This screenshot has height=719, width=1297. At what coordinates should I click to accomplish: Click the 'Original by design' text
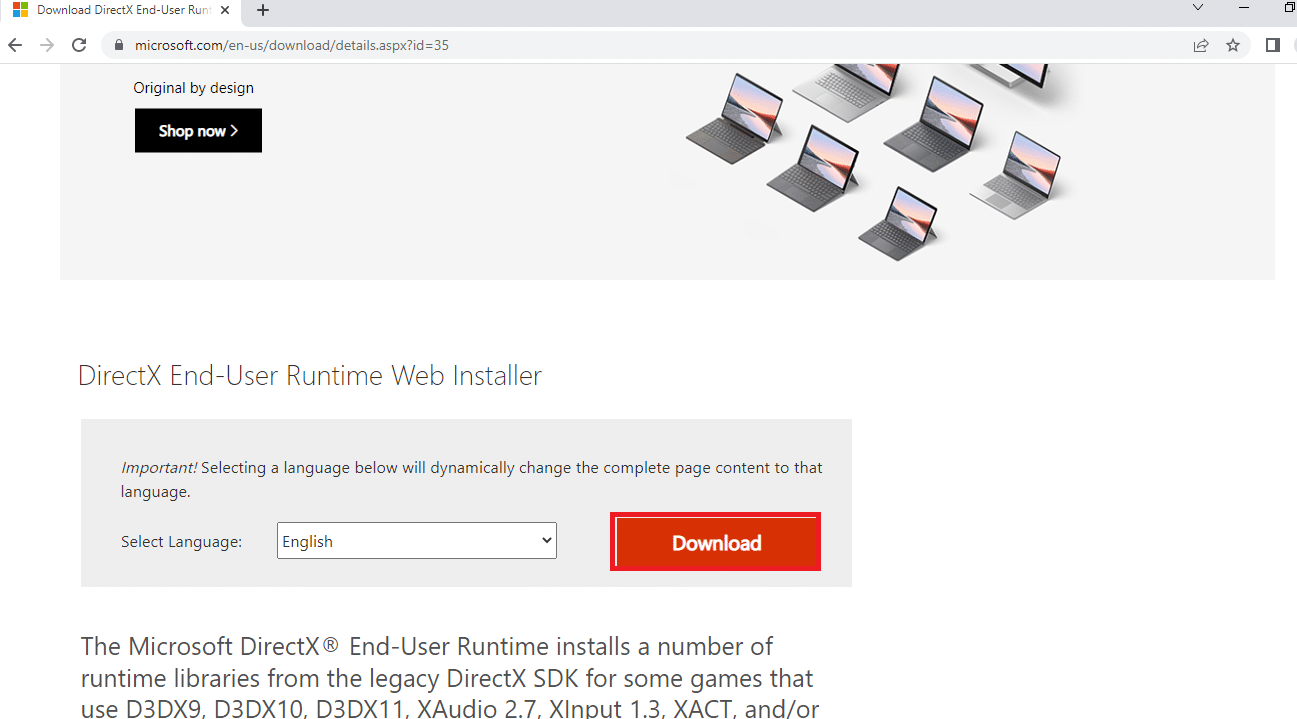click(x=193, y=88)
